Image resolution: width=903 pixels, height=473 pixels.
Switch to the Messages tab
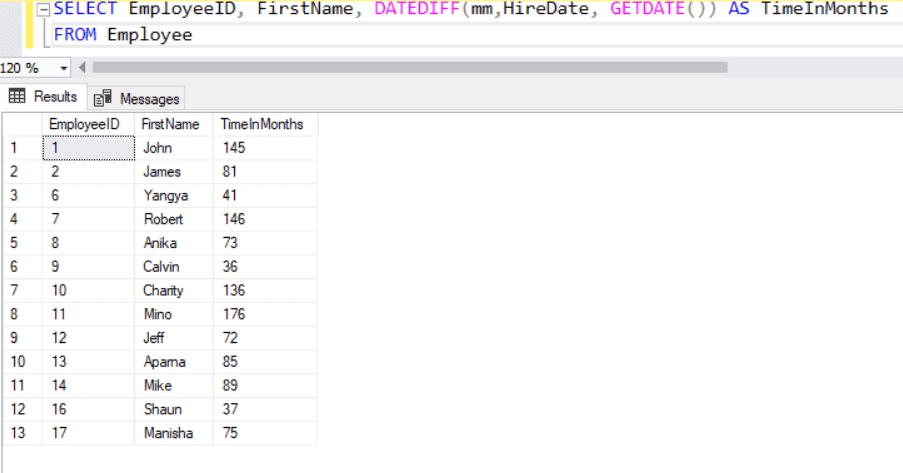click(x=138, y=98)
